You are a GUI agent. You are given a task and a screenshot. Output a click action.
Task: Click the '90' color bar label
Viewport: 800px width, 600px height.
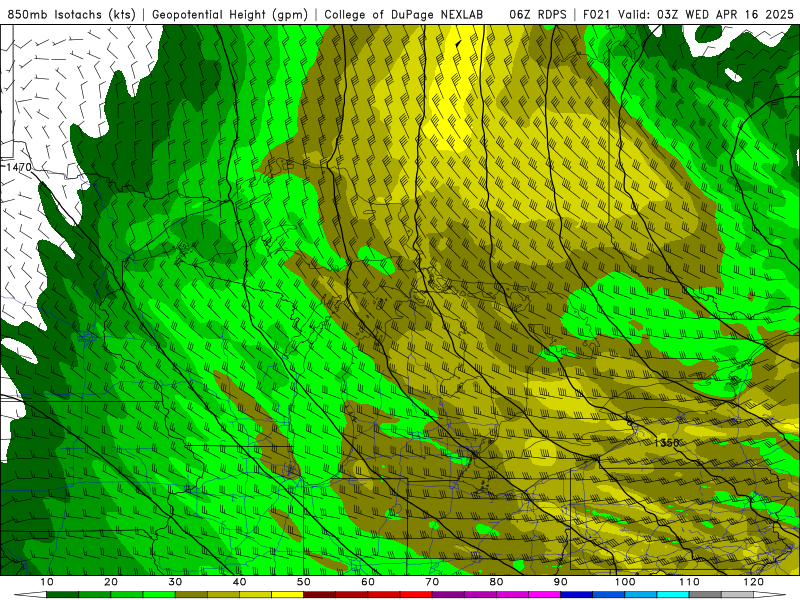click(x=561, y=582)
